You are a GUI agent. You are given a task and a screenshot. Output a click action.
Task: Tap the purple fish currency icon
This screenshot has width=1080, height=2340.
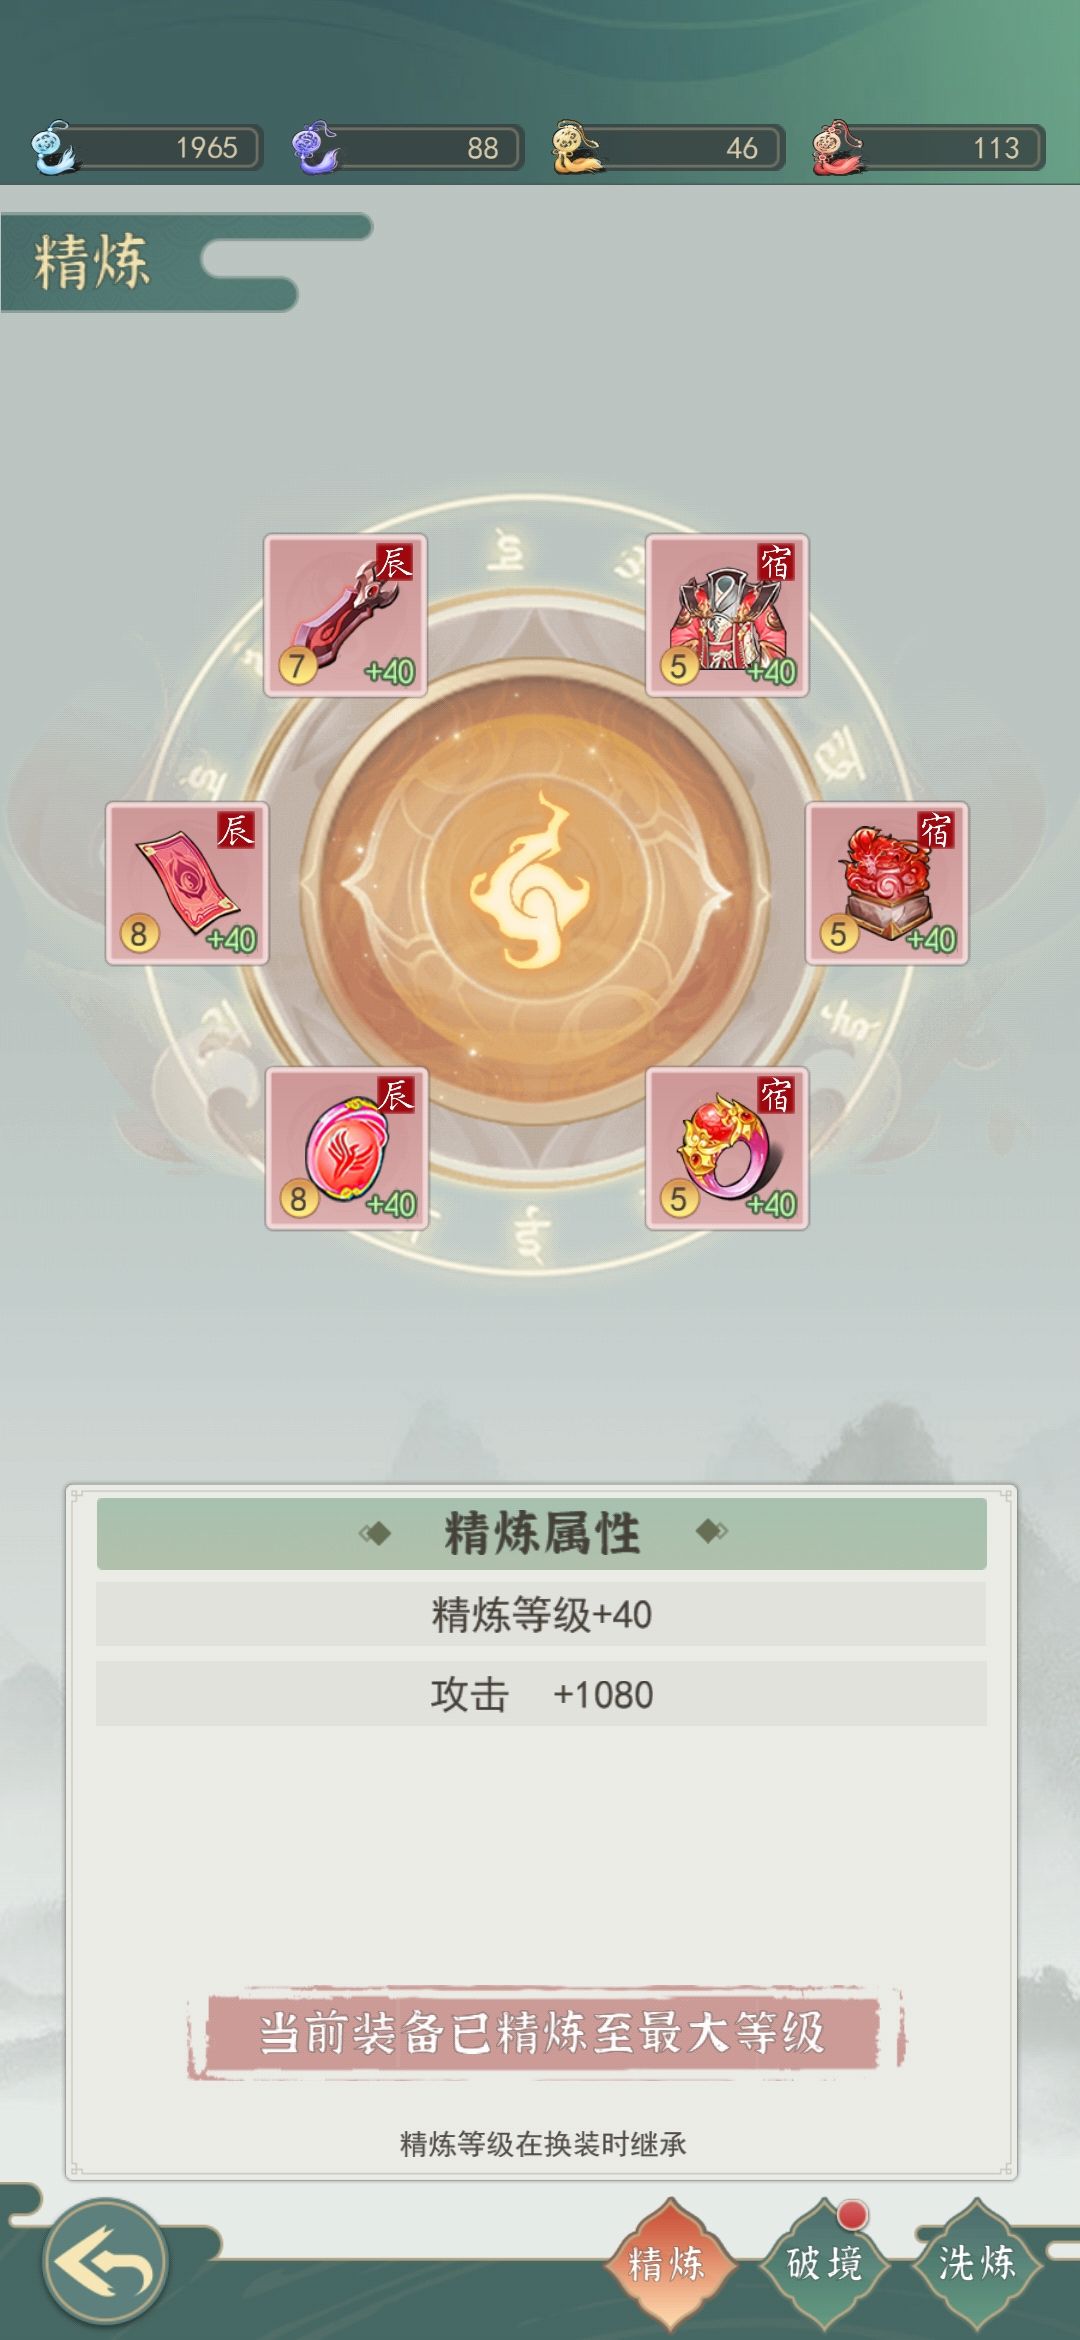coord(315,148)
